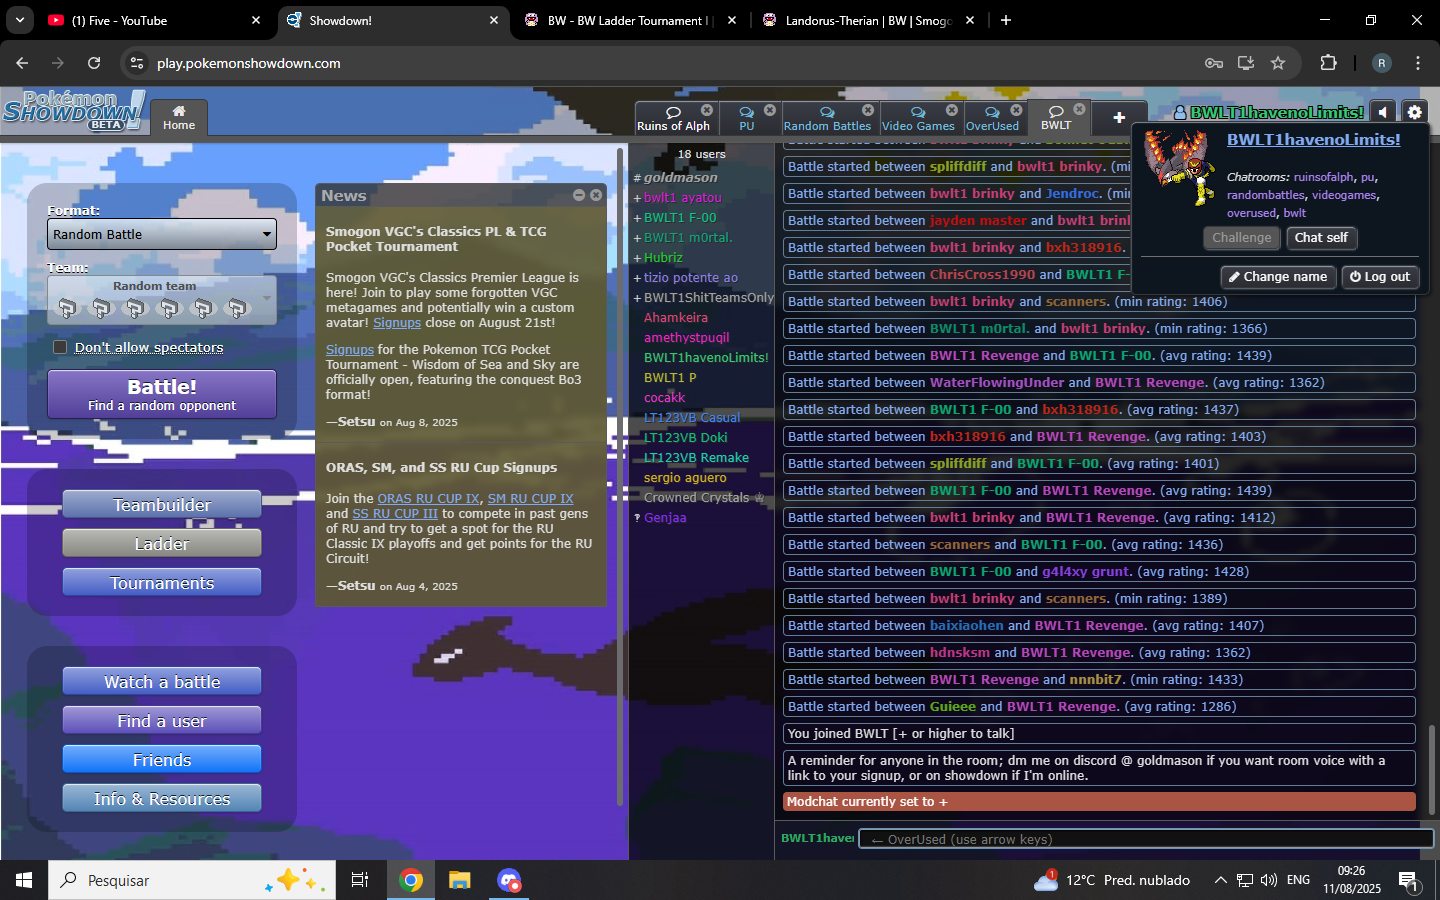
Task: Click the chat log scrollbar
Action: coord(1432,770)
